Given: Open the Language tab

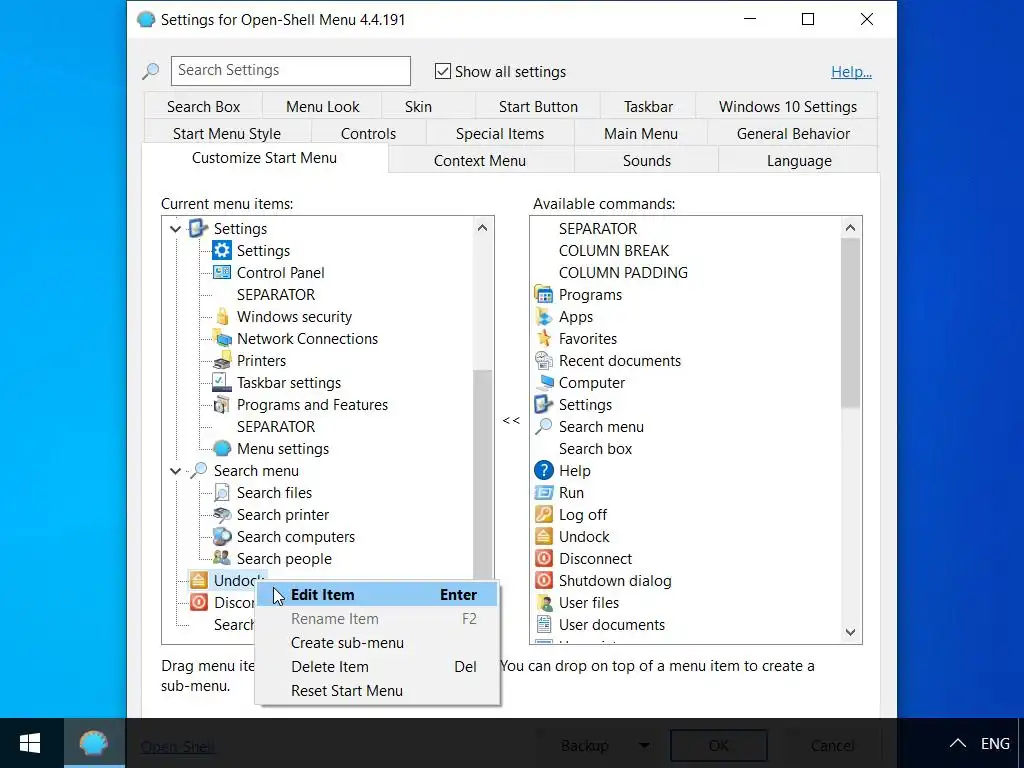Looking at the screenshot, I should [x=799, y=161].
